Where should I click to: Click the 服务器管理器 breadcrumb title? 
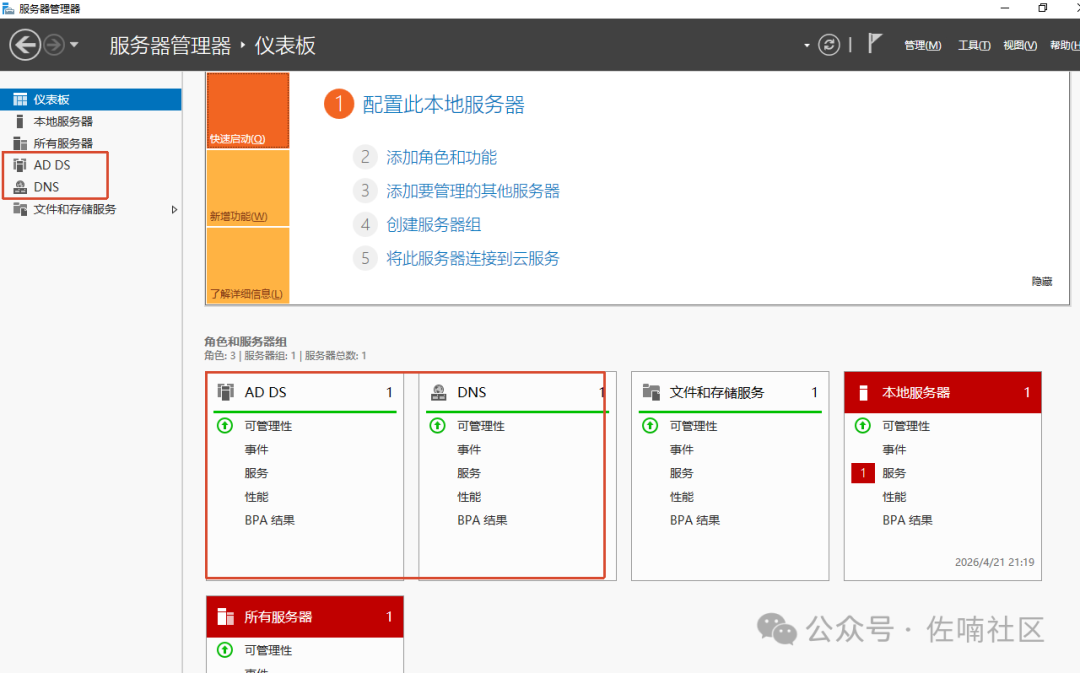click(170, 45)
